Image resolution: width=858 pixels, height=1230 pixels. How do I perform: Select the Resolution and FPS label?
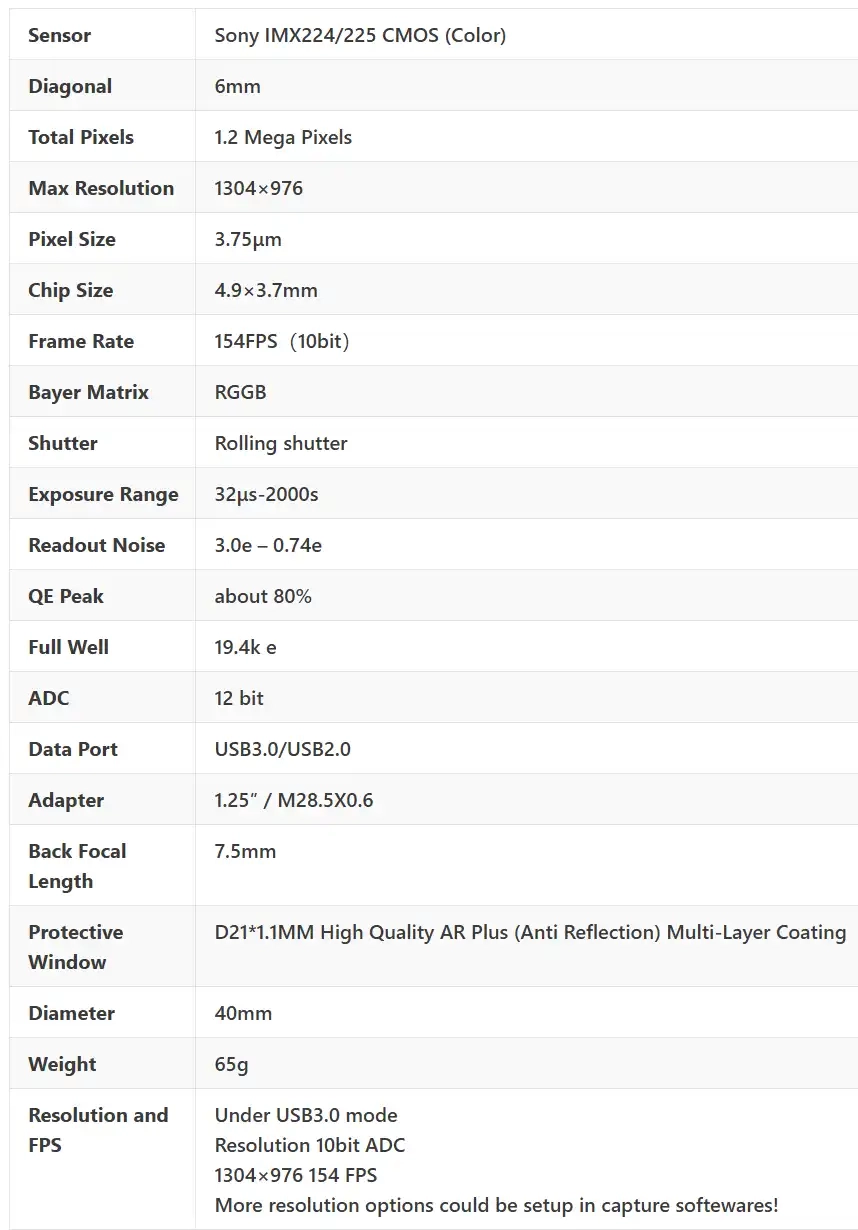pos(98,1130)
